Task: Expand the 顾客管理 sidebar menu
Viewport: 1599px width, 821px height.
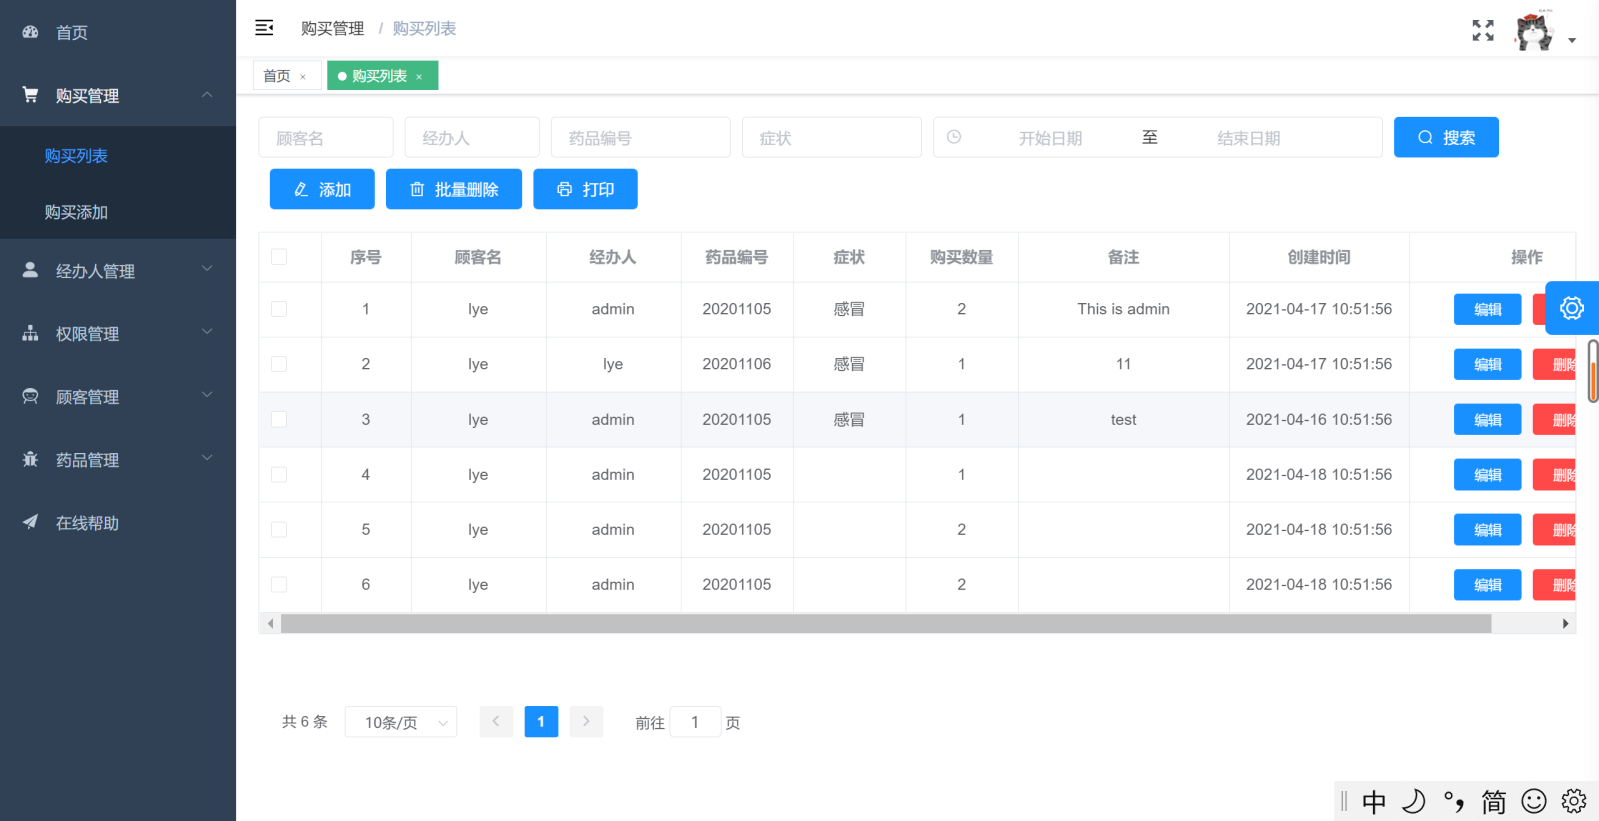Action: click(118, 396)
